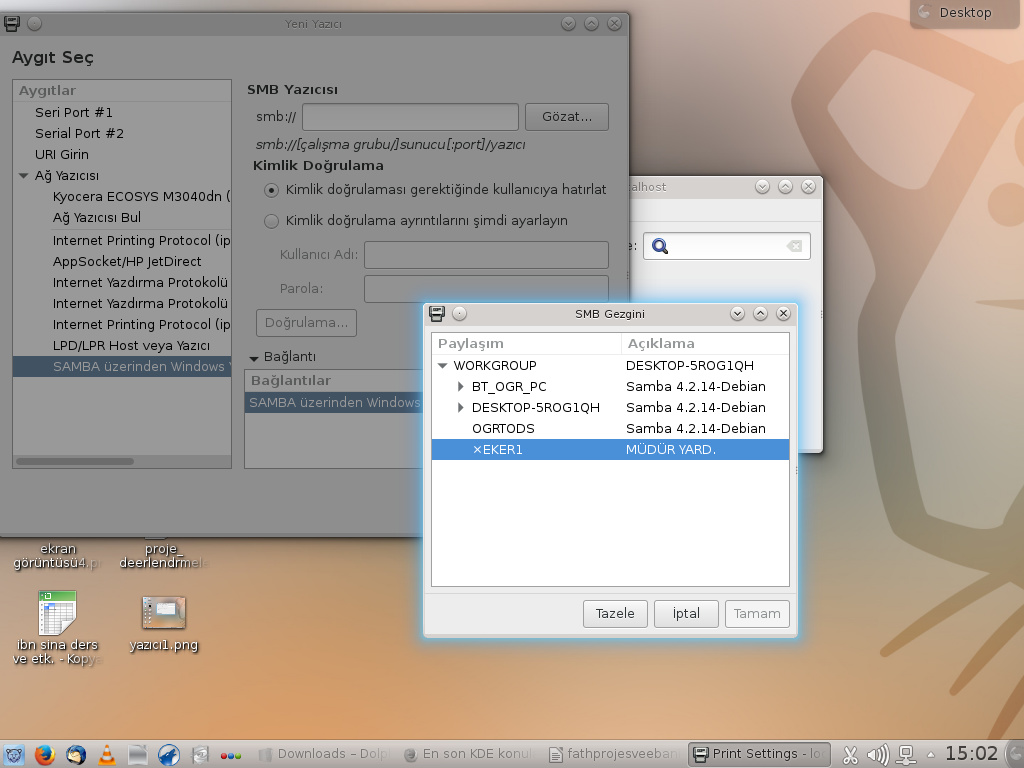
Task: Clear the search field in localhost window
Action: [x=794, y=246]
